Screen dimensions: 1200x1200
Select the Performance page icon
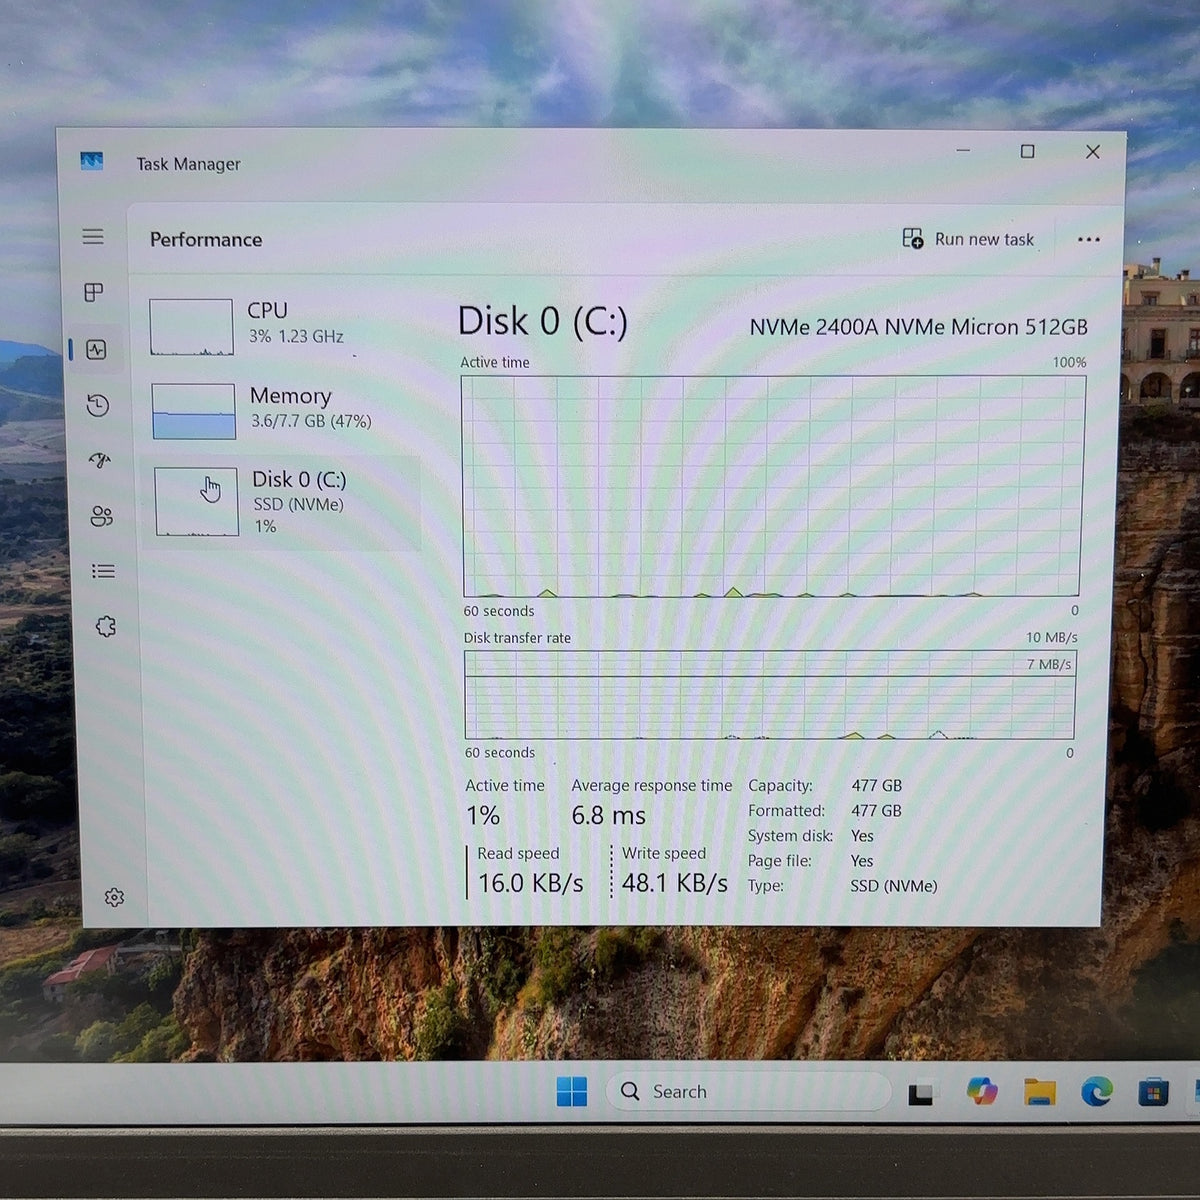pos(96,349)
